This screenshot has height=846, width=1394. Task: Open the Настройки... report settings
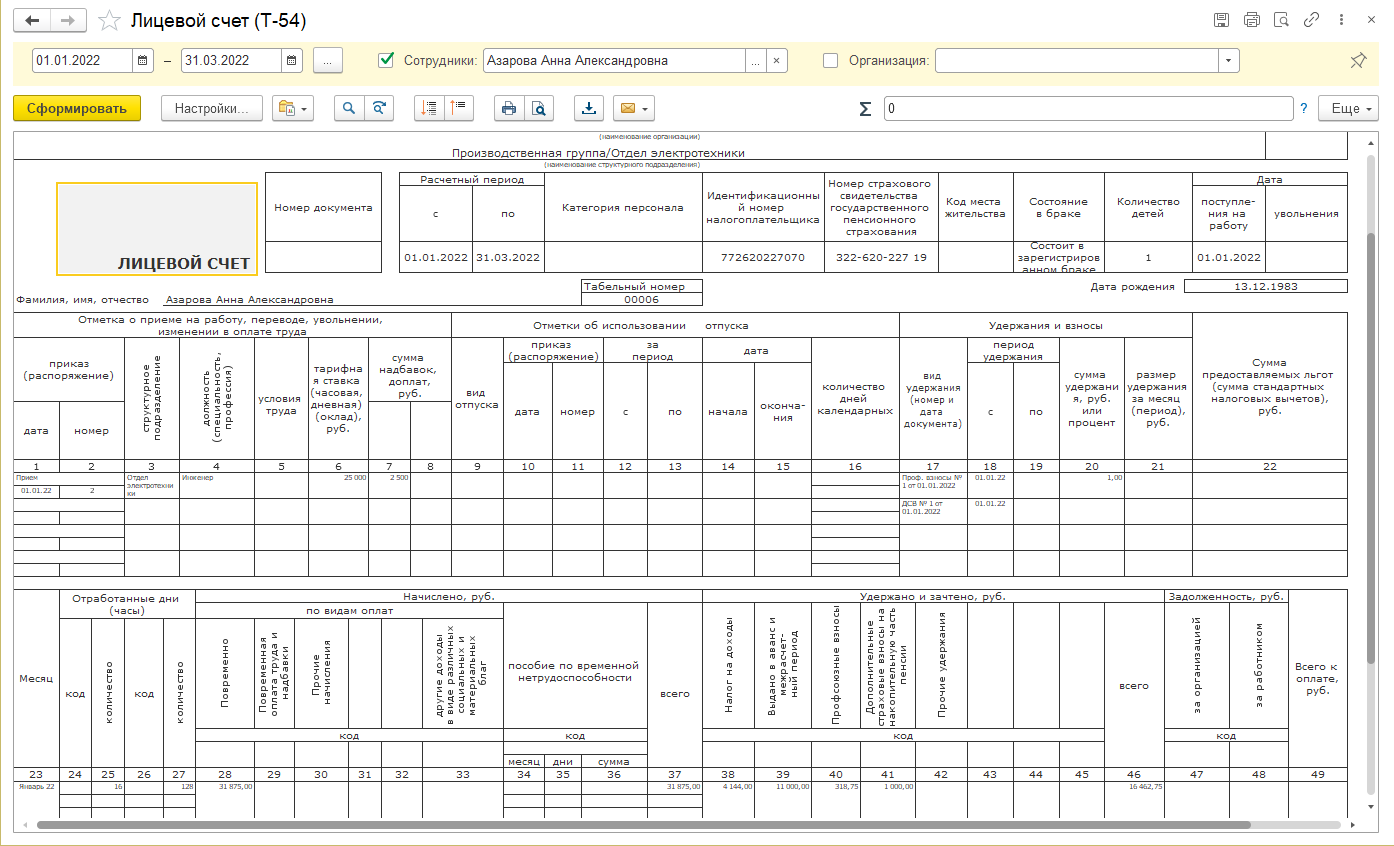[211, 109]
